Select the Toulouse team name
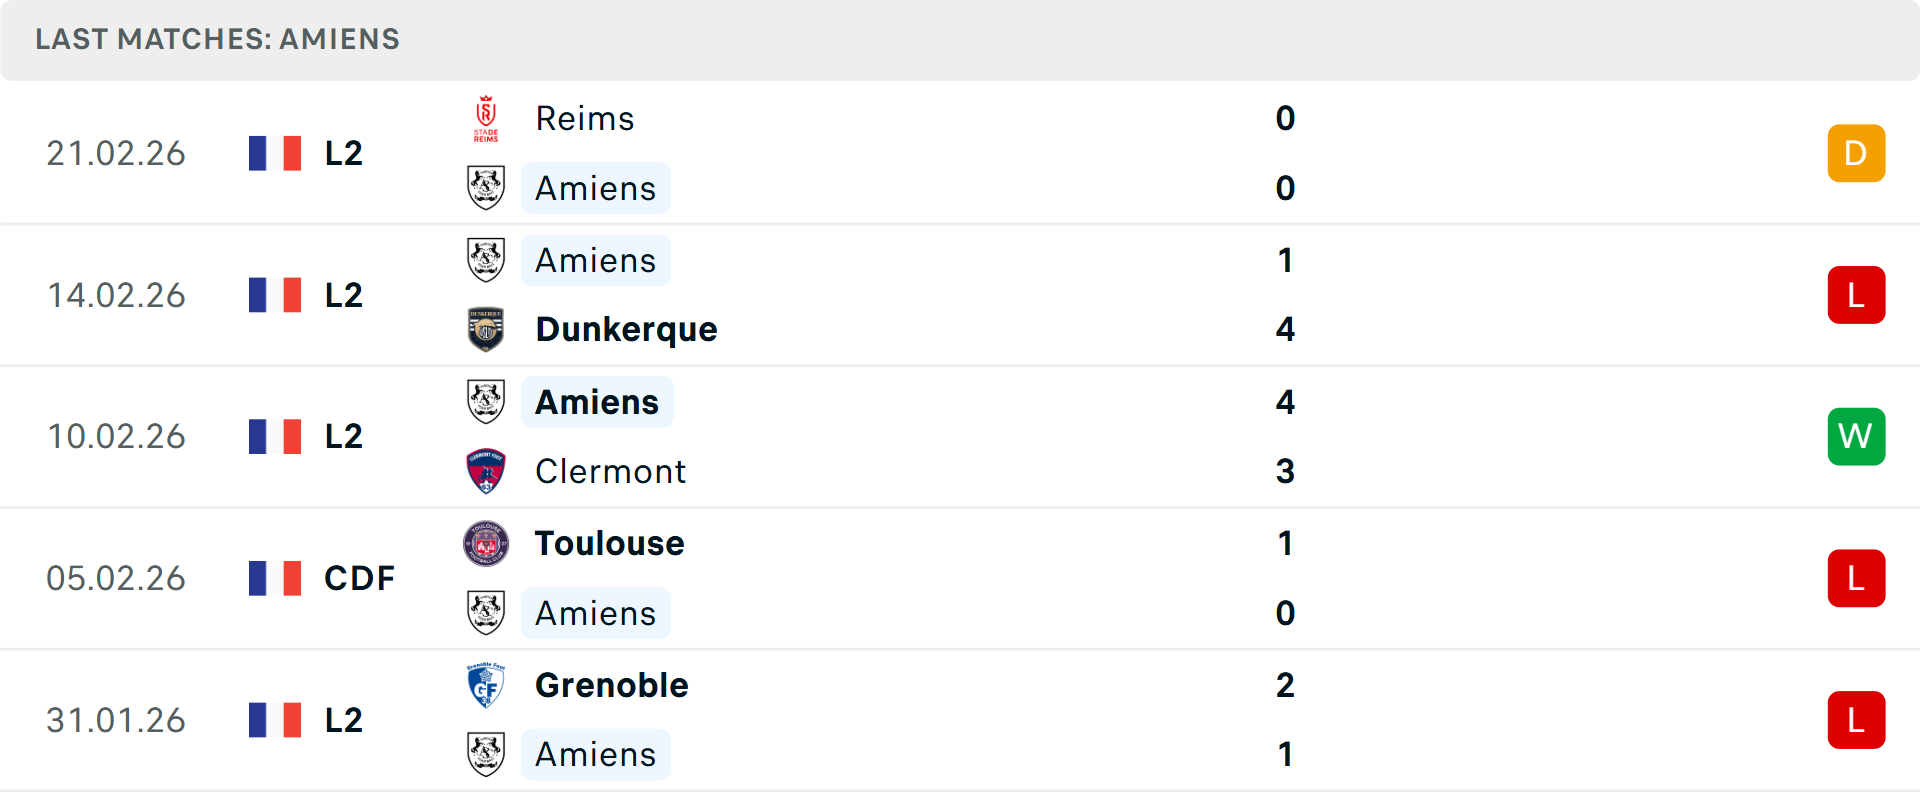The image size is (1920, 792). click(609, 545)
